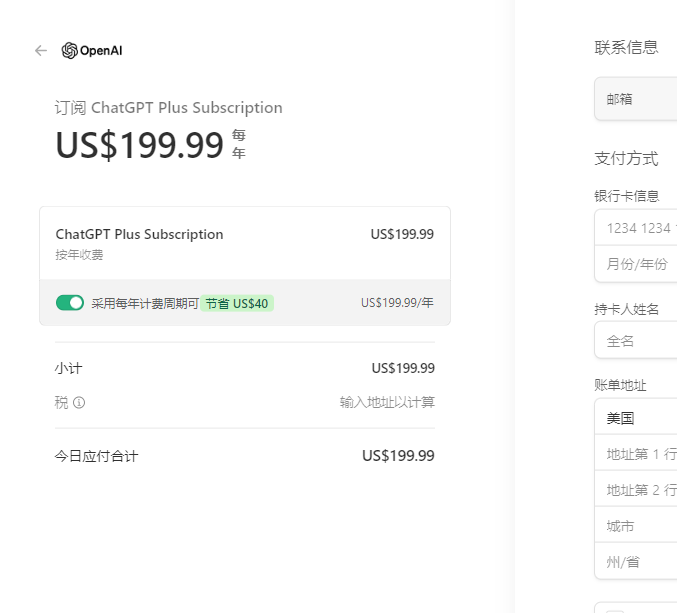Click the 持卡人姓名 label
Image resolution: width=677 pixels, height=613 pixels.
(626, 309)
